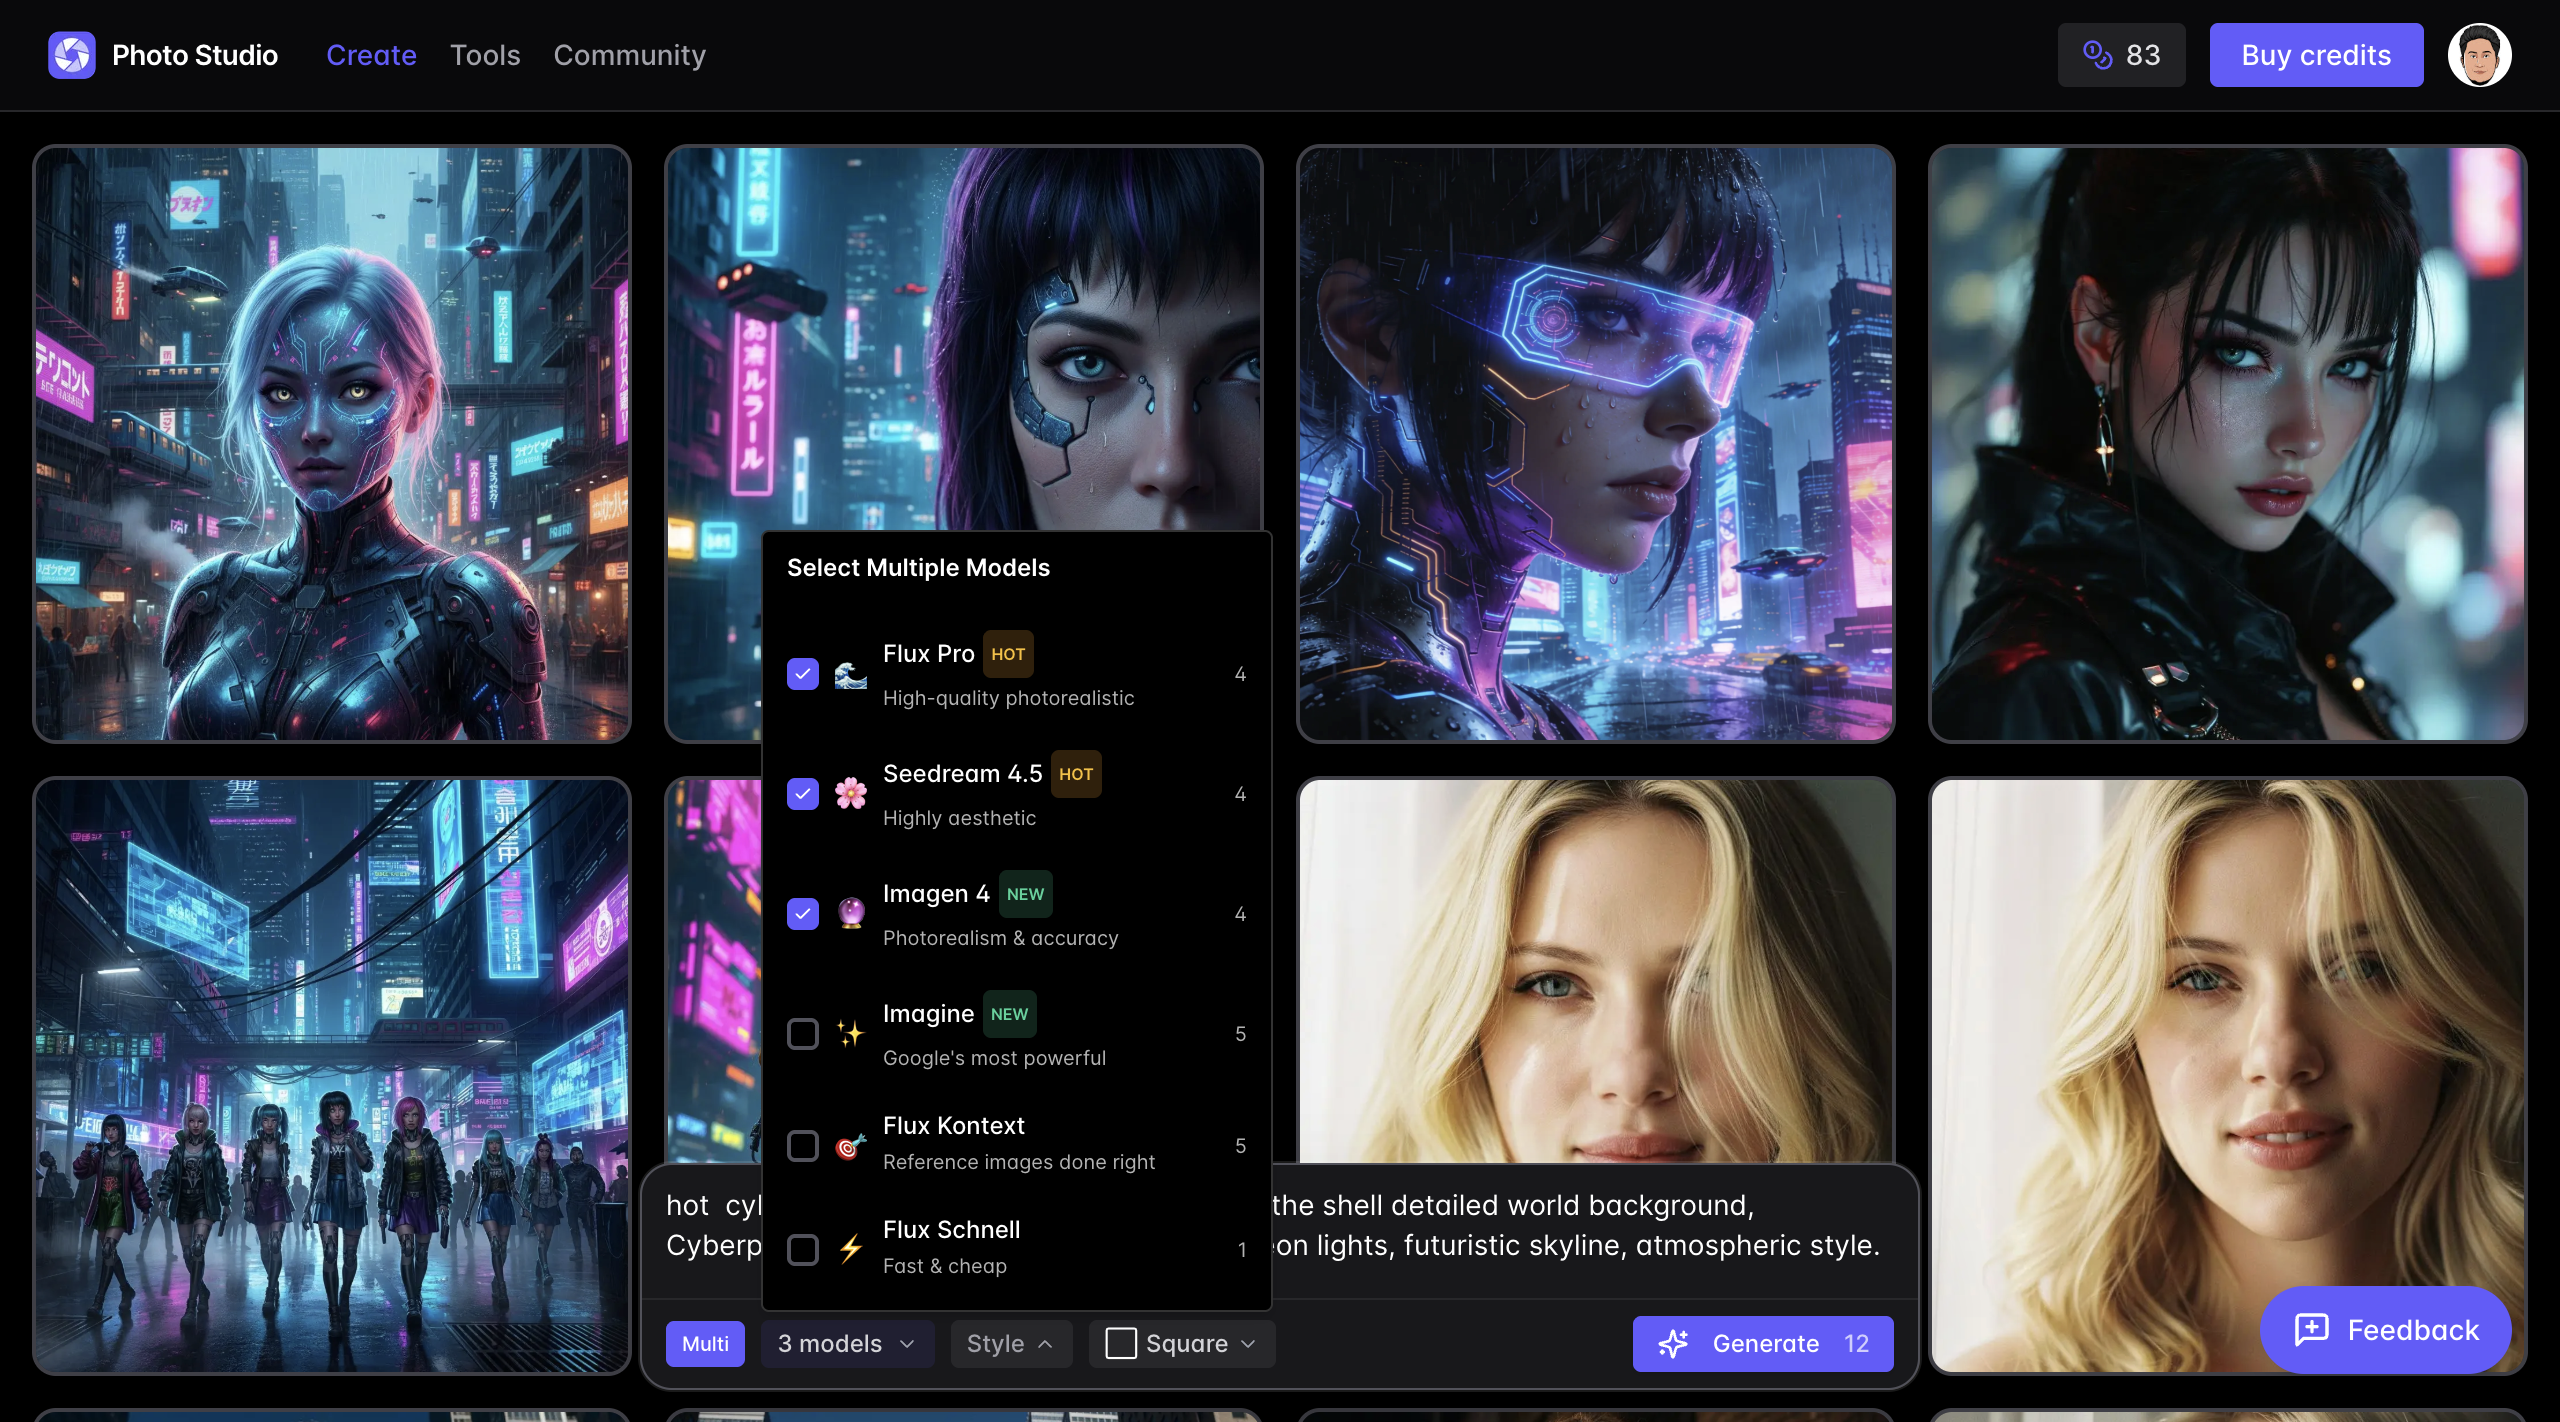Click the Photo Studio logo icon
2560x1422 pixels.
(x=72, y=55)
